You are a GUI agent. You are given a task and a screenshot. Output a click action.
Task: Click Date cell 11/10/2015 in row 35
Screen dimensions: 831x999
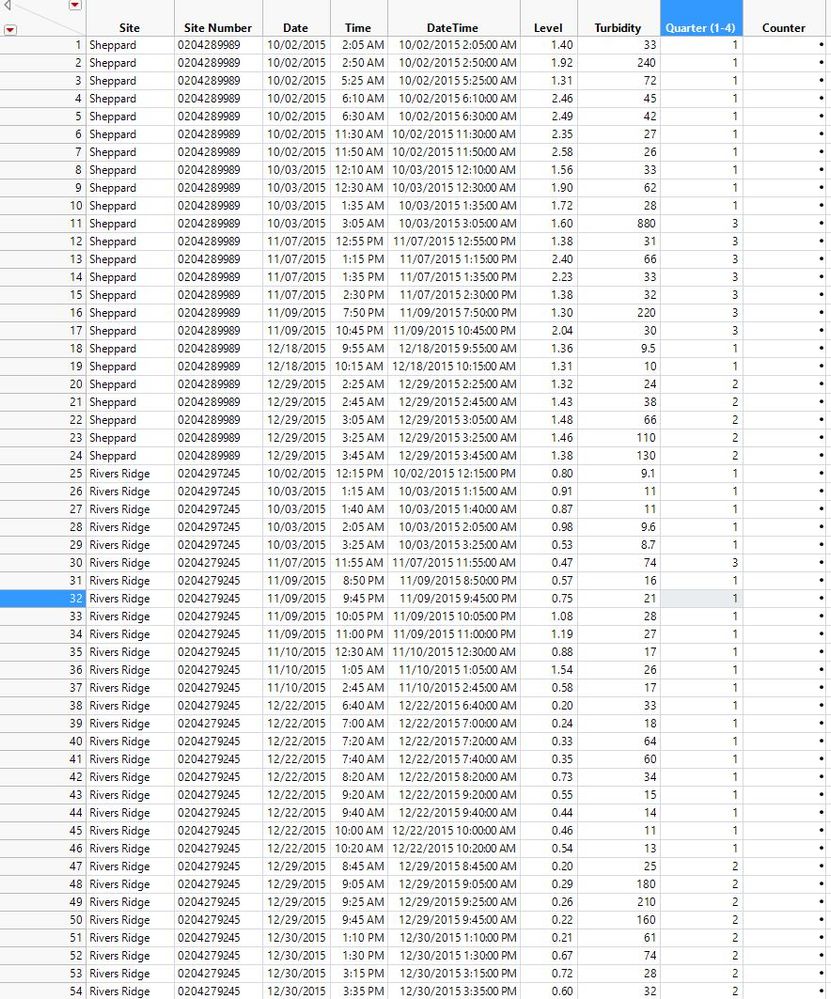pyautogui.click(x=296, y=652)
